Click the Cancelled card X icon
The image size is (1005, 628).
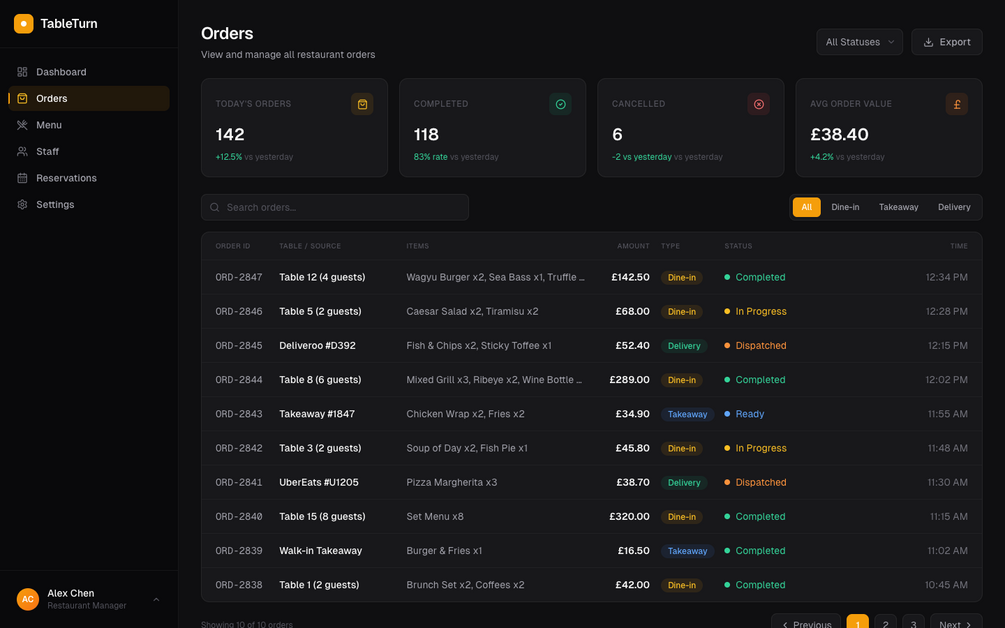[758, 104]
